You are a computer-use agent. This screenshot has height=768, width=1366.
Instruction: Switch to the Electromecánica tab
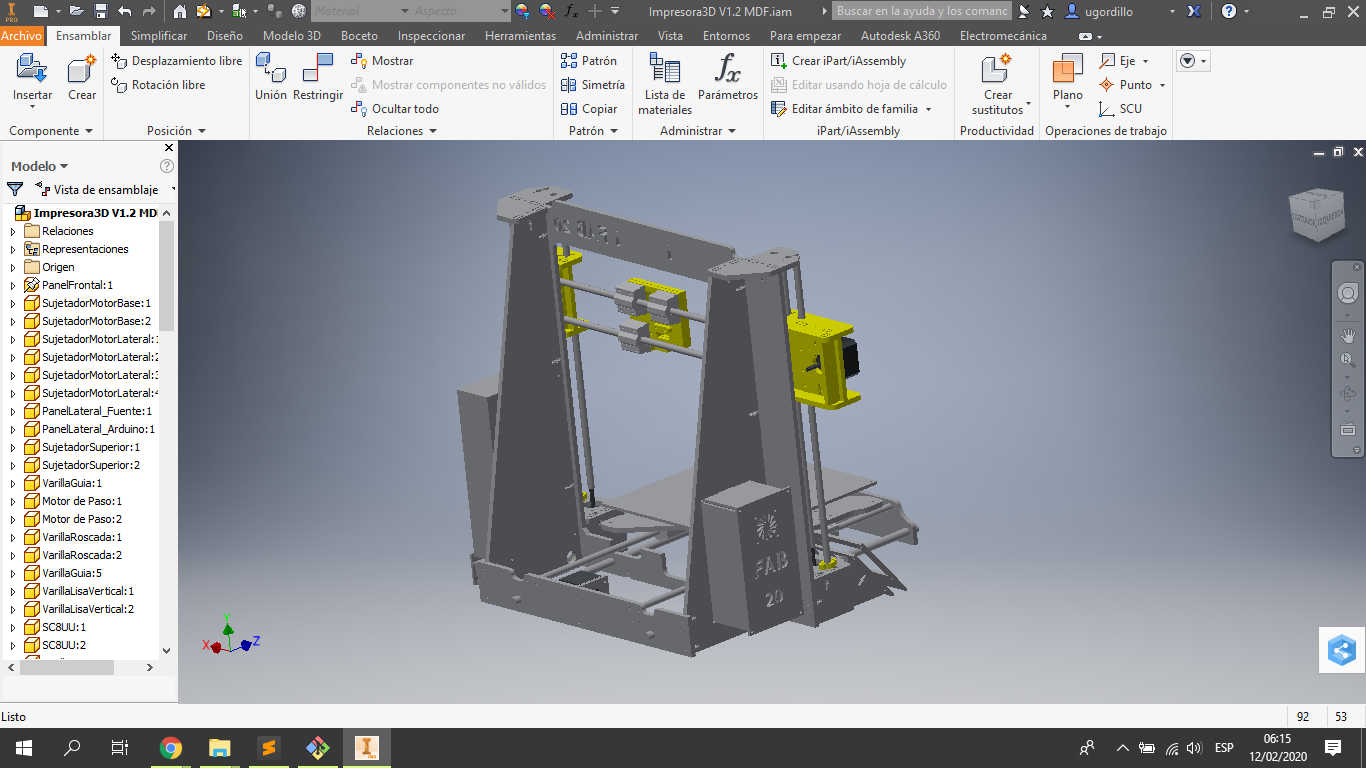coord(1003,35)
